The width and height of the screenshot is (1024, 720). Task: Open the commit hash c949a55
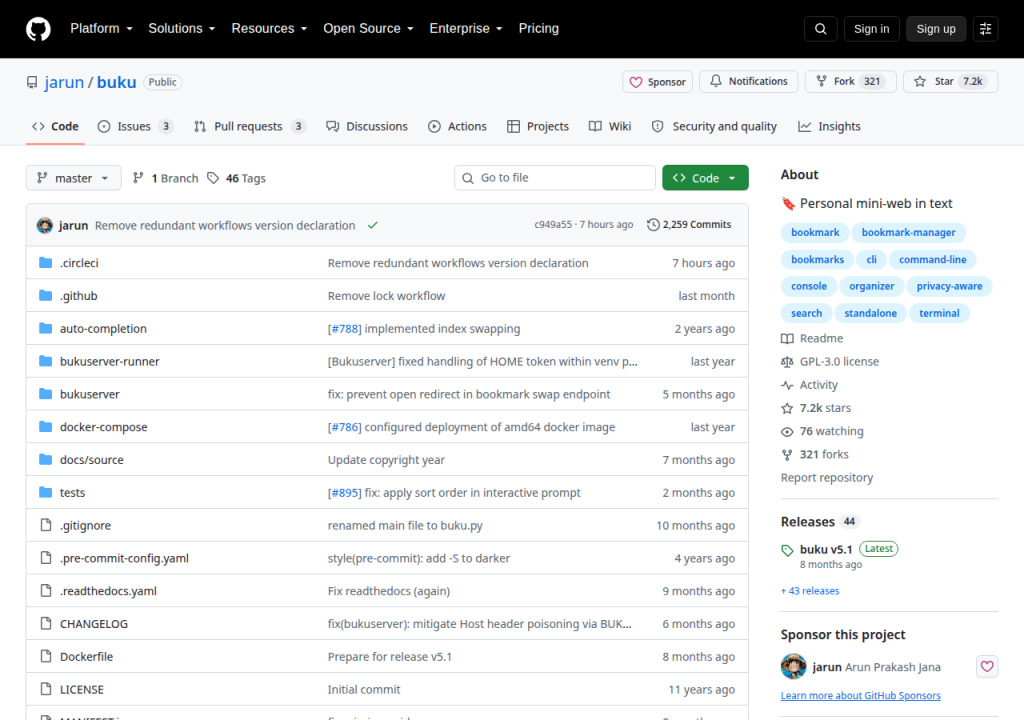(552, 225)
